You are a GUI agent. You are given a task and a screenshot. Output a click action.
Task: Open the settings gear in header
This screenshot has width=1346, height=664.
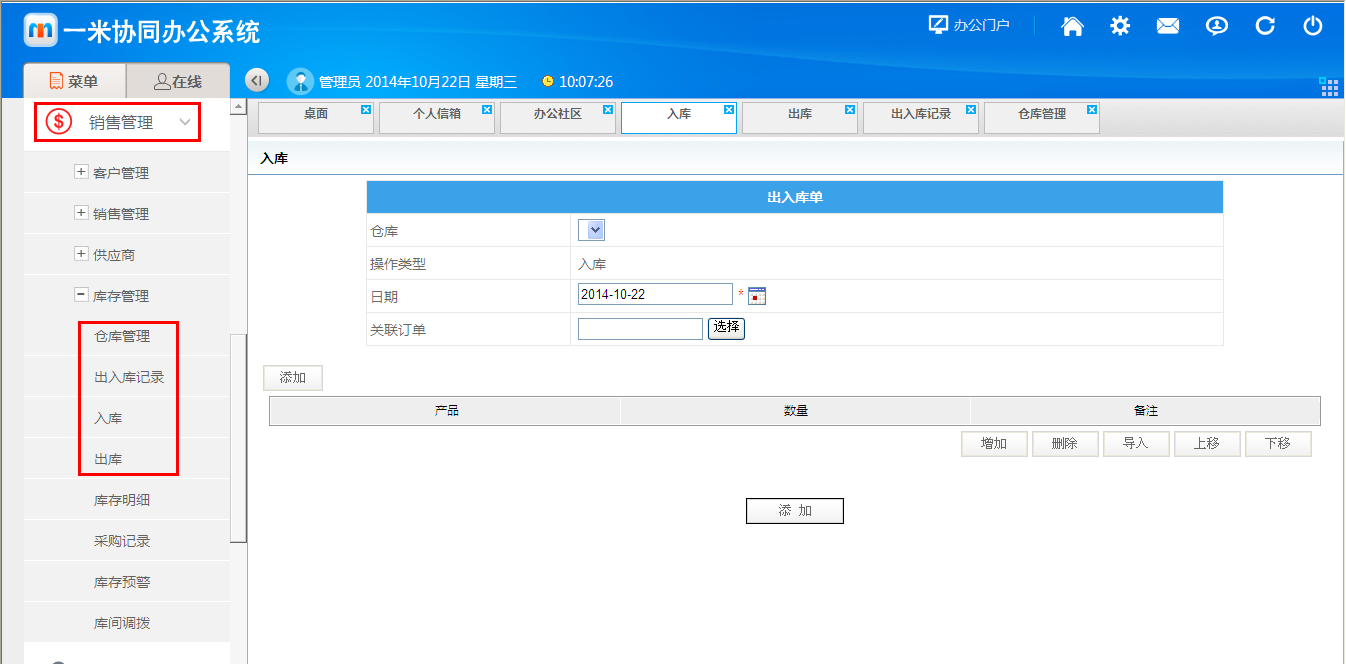coord(1120,27)
